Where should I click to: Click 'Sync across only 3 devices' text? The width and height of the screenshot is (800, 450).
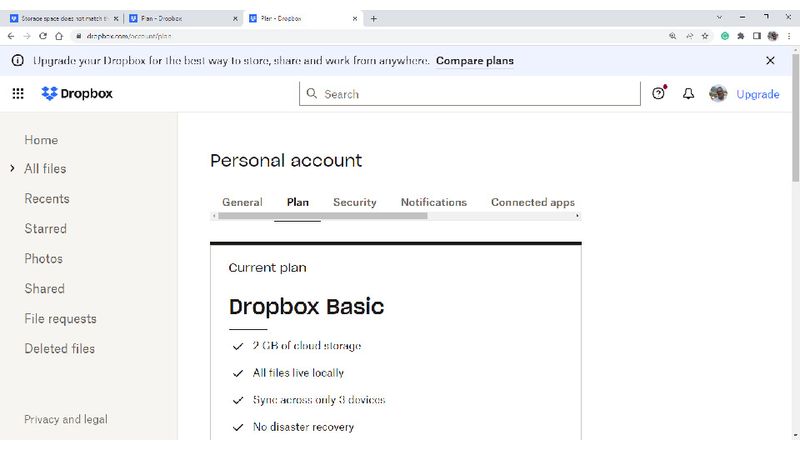point(319,400)
